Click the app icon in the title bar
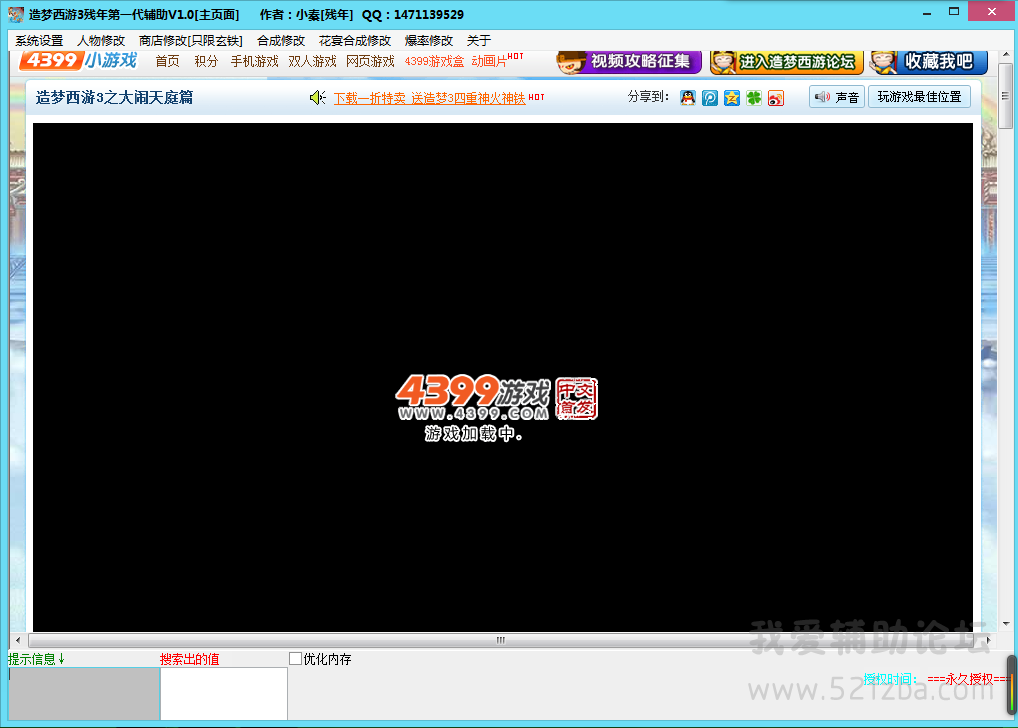 tap(16, 14)
